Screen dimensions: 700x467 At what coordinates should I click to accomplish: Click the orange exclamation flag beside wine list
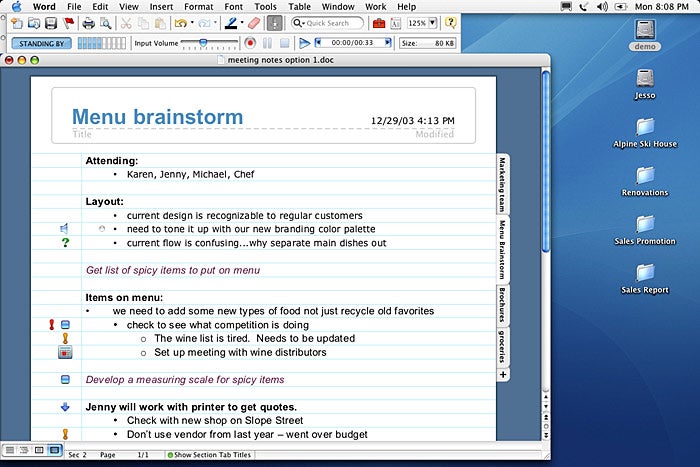click(65, 338)
